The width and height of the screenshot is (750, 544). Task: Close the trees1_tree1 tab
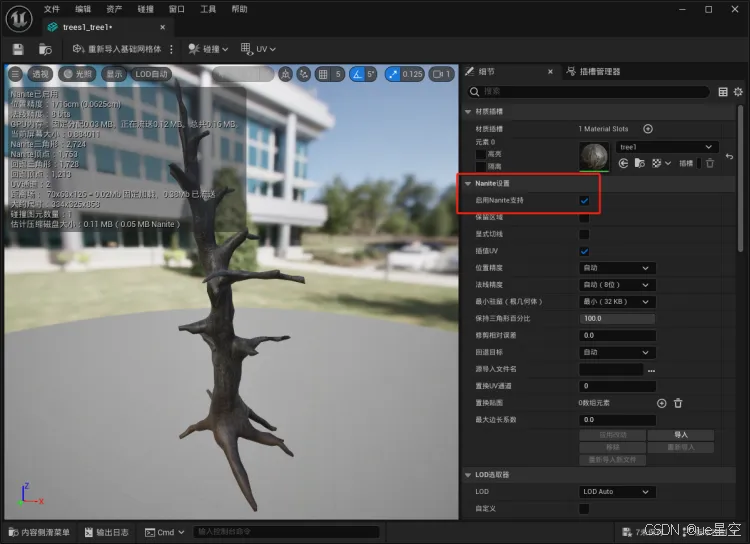point(163,27)
